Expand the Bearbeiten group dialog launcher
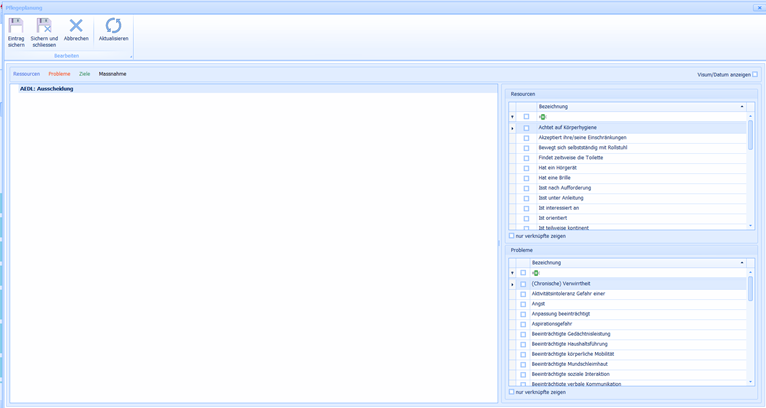This screenshot has height=408, width=766. click(x=130, y=57)
